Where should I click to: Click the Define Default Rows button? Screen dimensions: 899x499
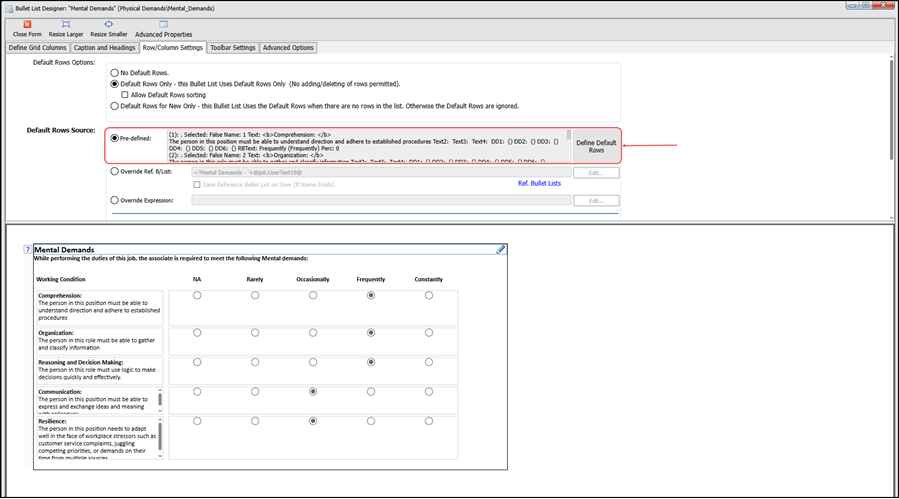coord(596,146)
